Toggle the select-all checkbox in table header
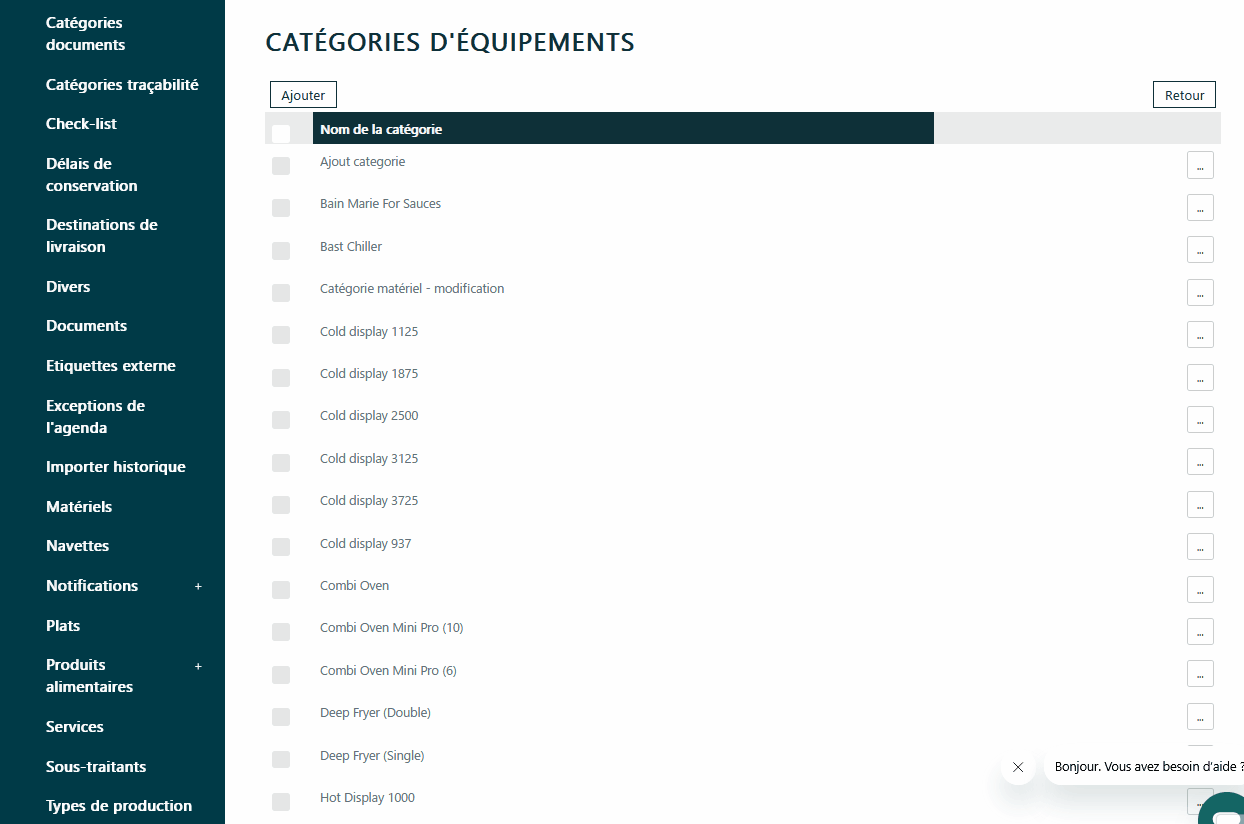The width and height of the screenshot is (1244, 824). pyautogui.click(x=281, y=133)
